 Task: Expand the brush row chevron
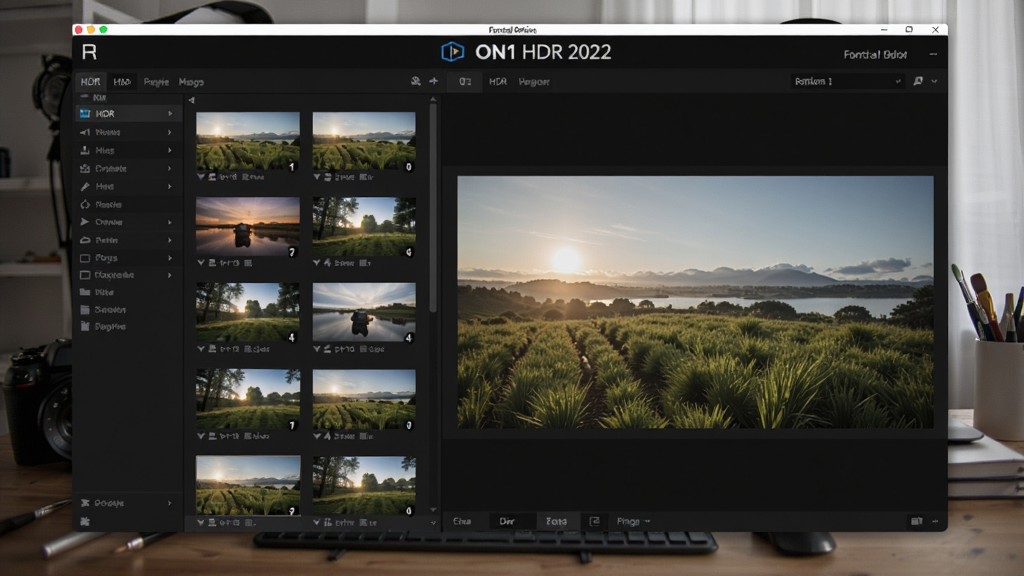(170, 186)
